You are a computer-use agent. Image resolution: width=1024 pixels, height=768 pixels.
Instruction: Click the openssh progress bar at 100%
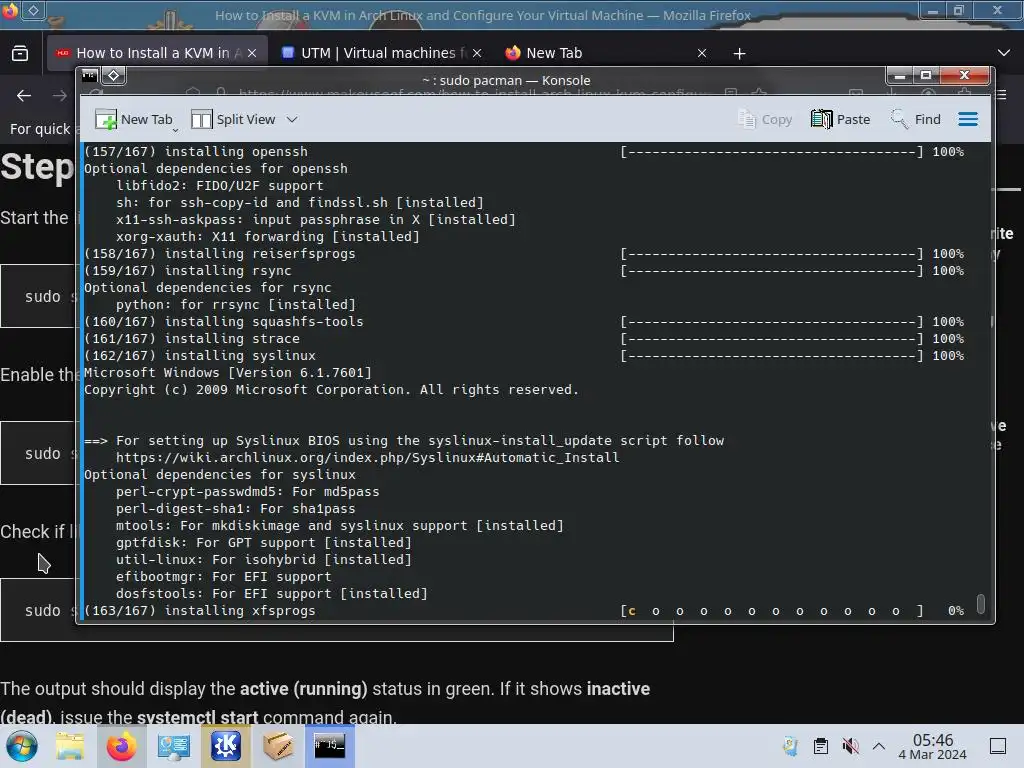pos(772,152)
